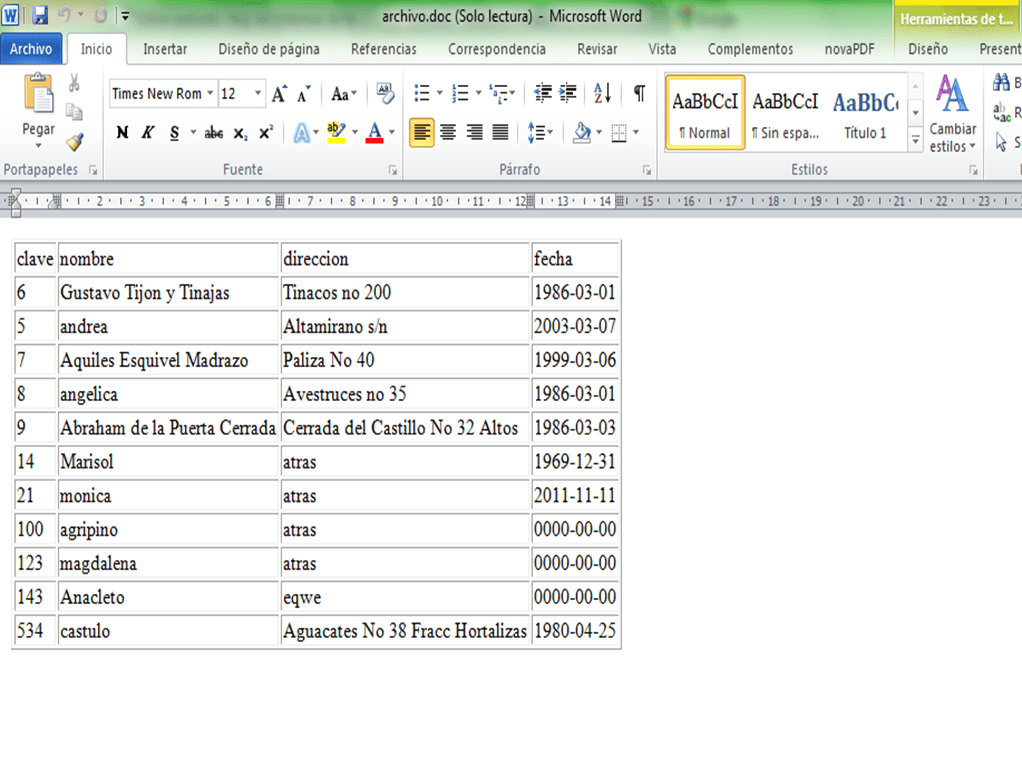The height and width of the screenshot is (770, 1022).
Task: Switch to the Revisar tab
Action: (x=597, y=49)
